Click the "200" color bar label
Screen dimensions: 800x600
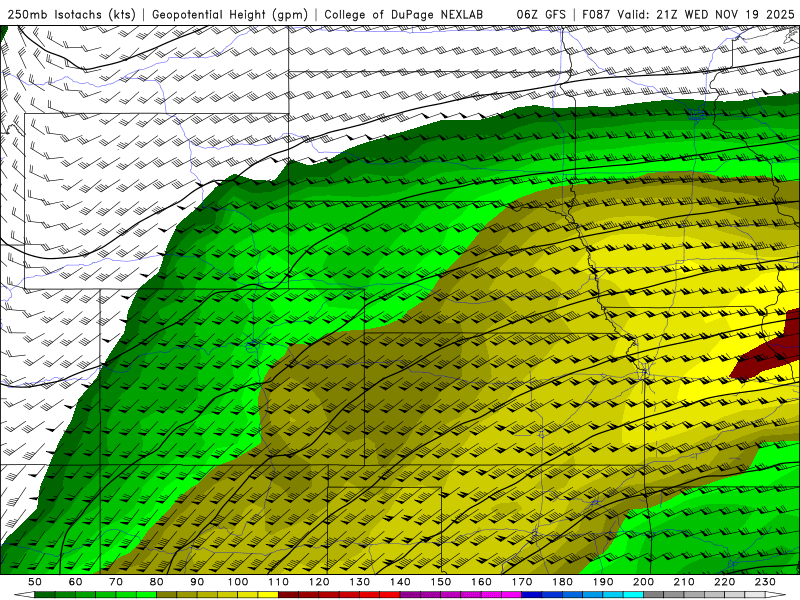tap(644, 582)
